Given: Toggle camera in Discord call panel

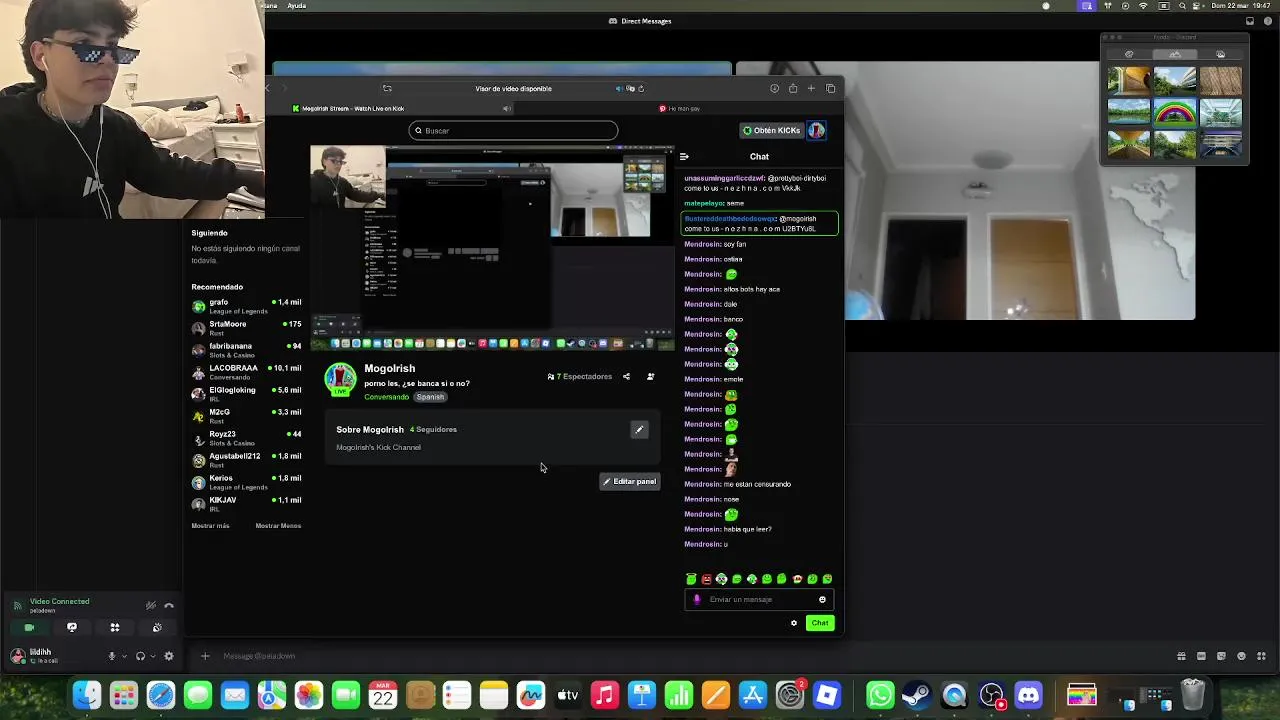Looking at the screenshot, I should (x=29, y=627).
